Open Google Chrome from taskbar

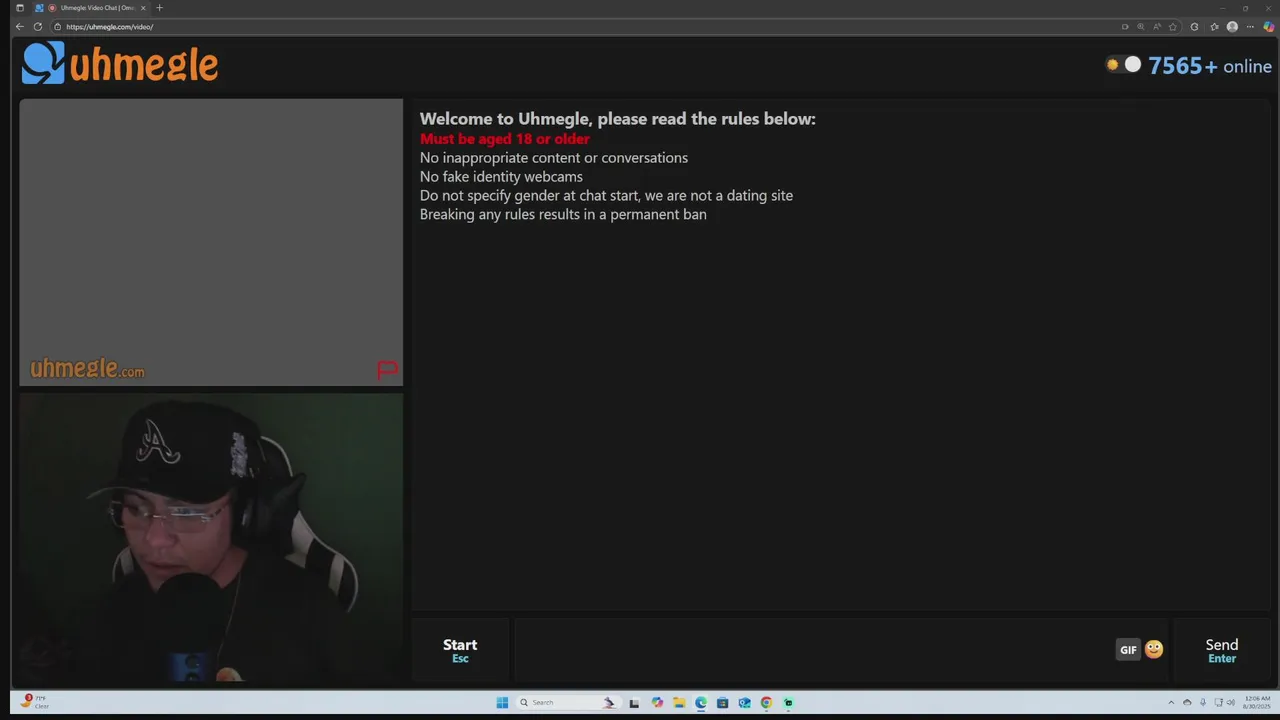(767, 702)
